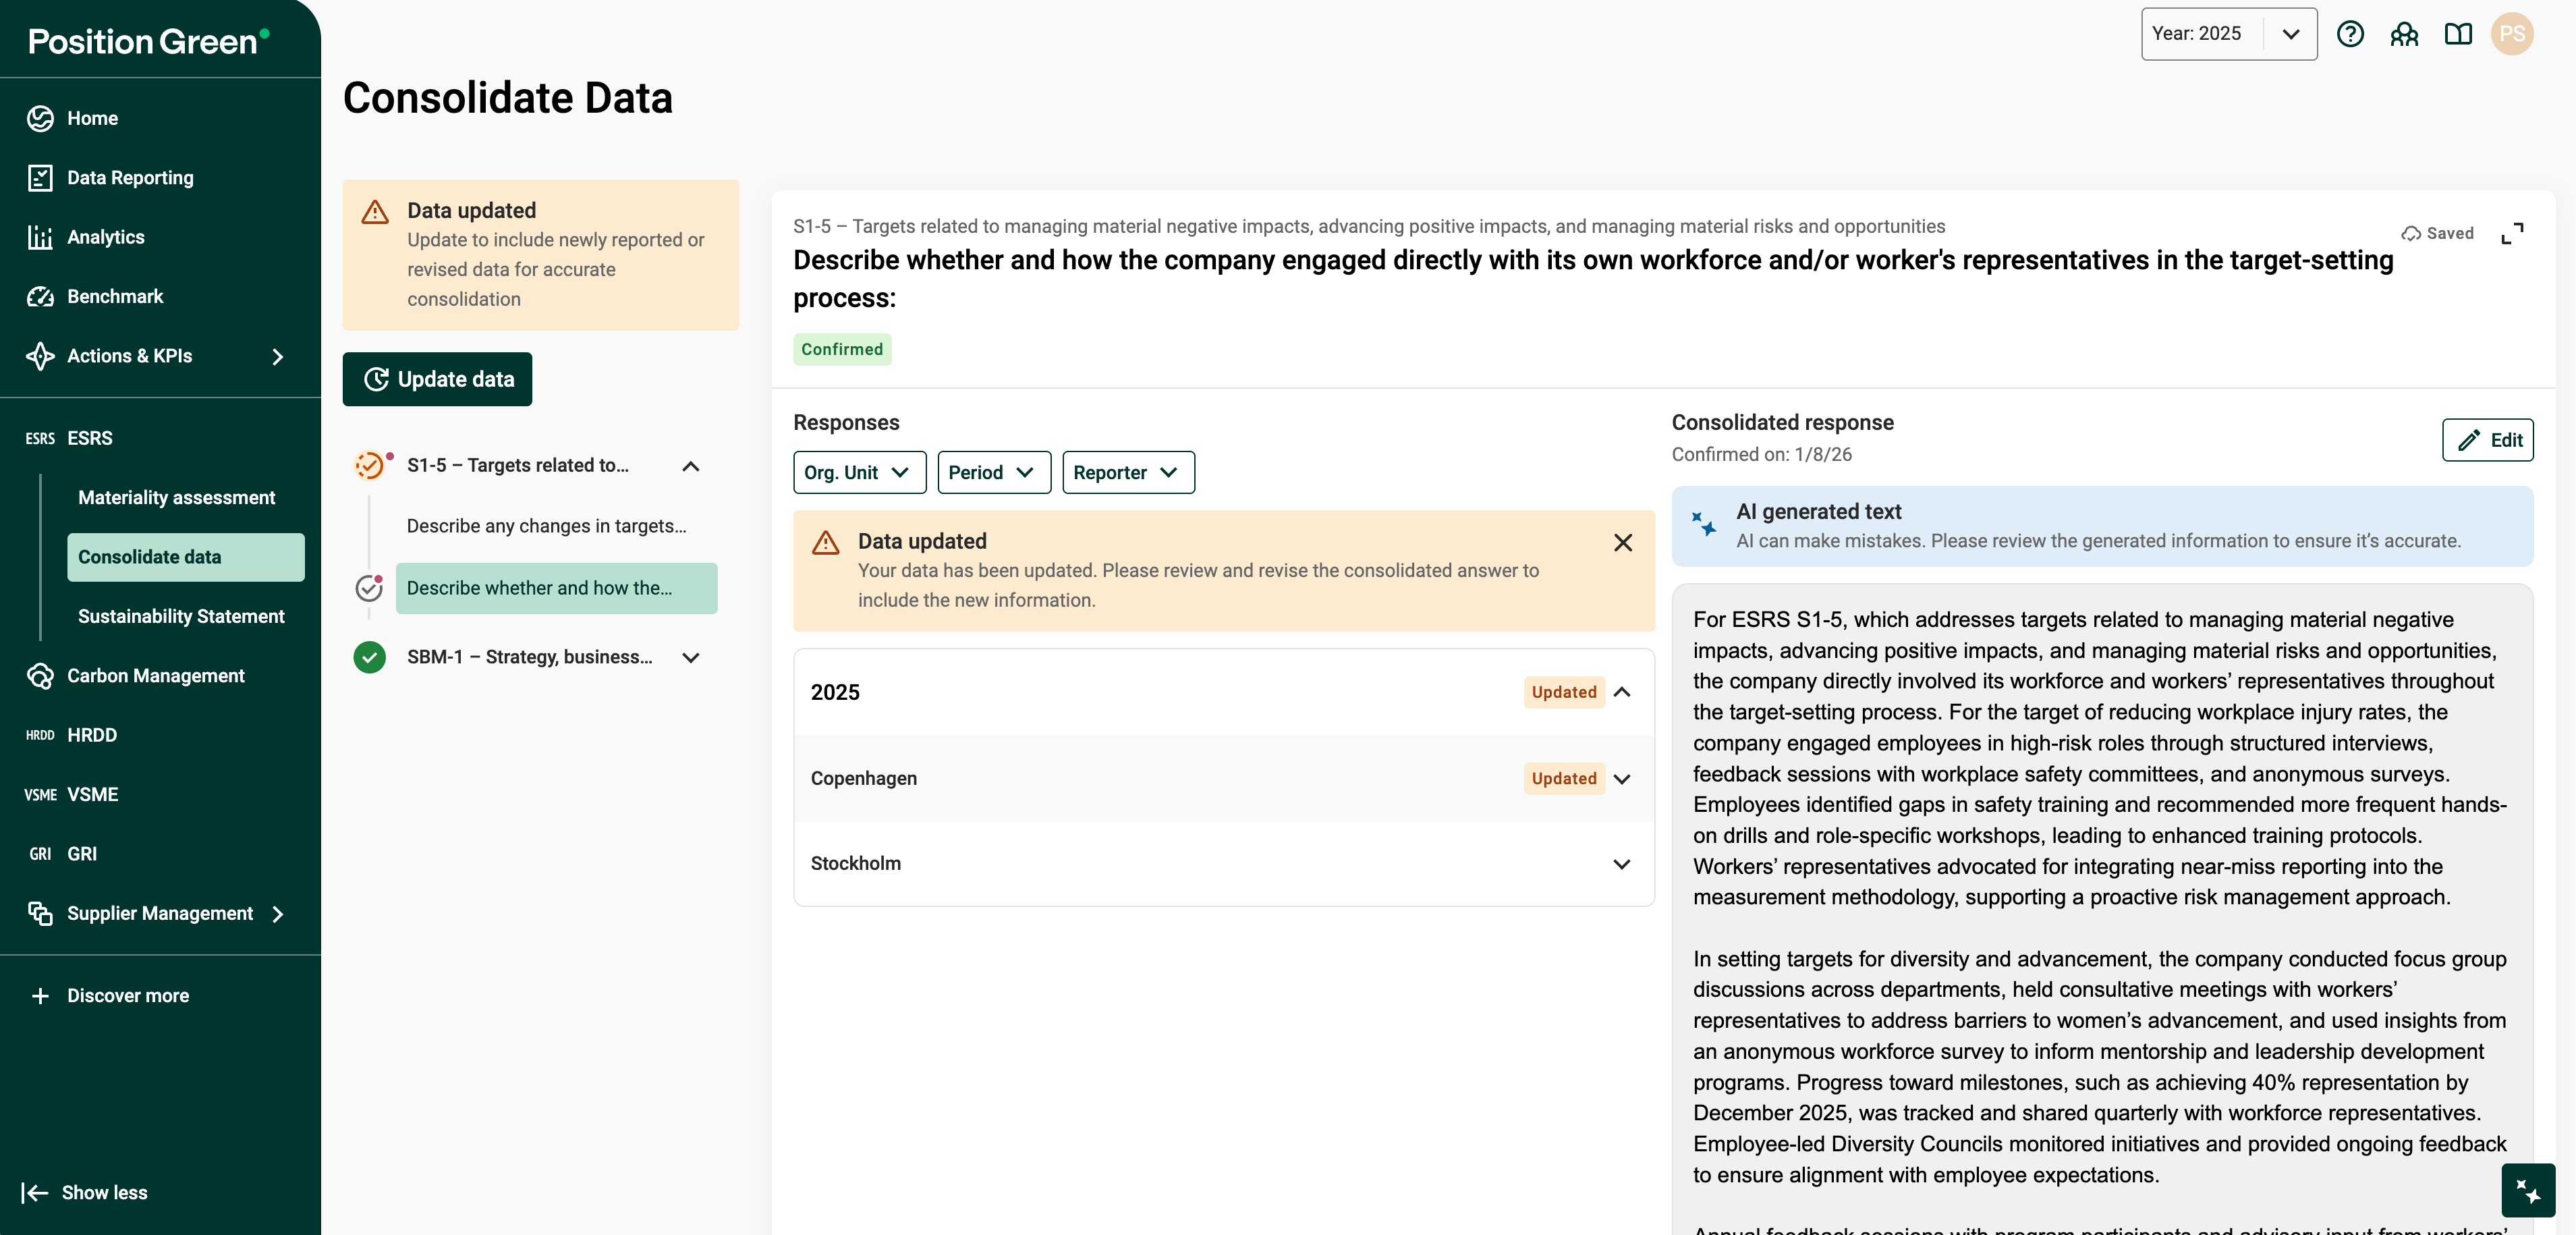Expand the Stockholm response row
Screen dimensions: 2576x1235
tap(1621, 864)
